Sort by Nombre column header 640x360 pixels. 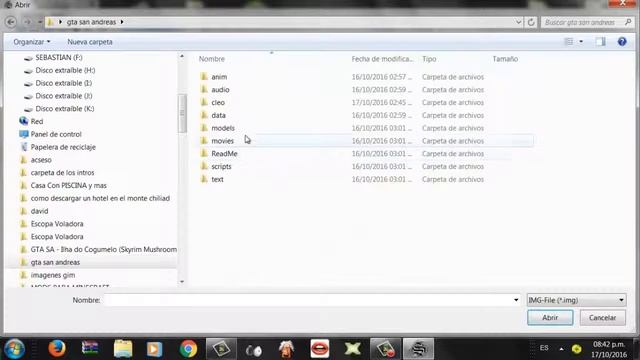click(x=211, y=59)
